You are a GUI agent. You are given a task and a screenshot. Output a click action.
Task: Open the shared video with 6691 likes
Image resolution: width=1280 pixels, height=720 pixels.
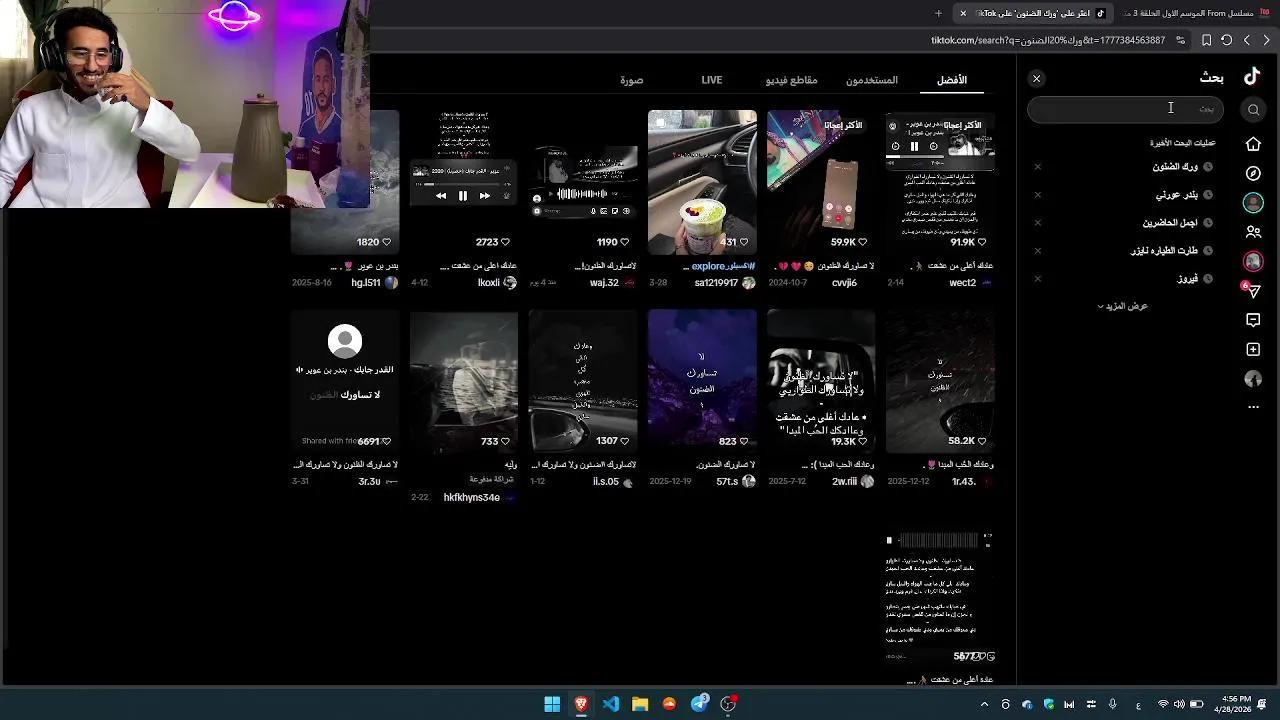pyautogui.click(x=345, y=381)
